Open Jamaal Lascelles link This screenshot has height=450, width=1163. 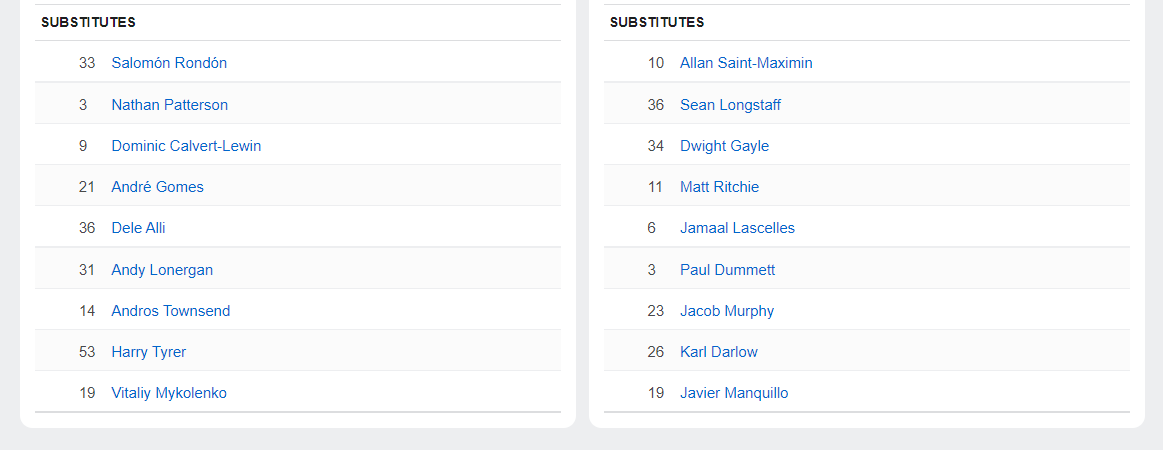pyautogui.click(x=737, y=228)
